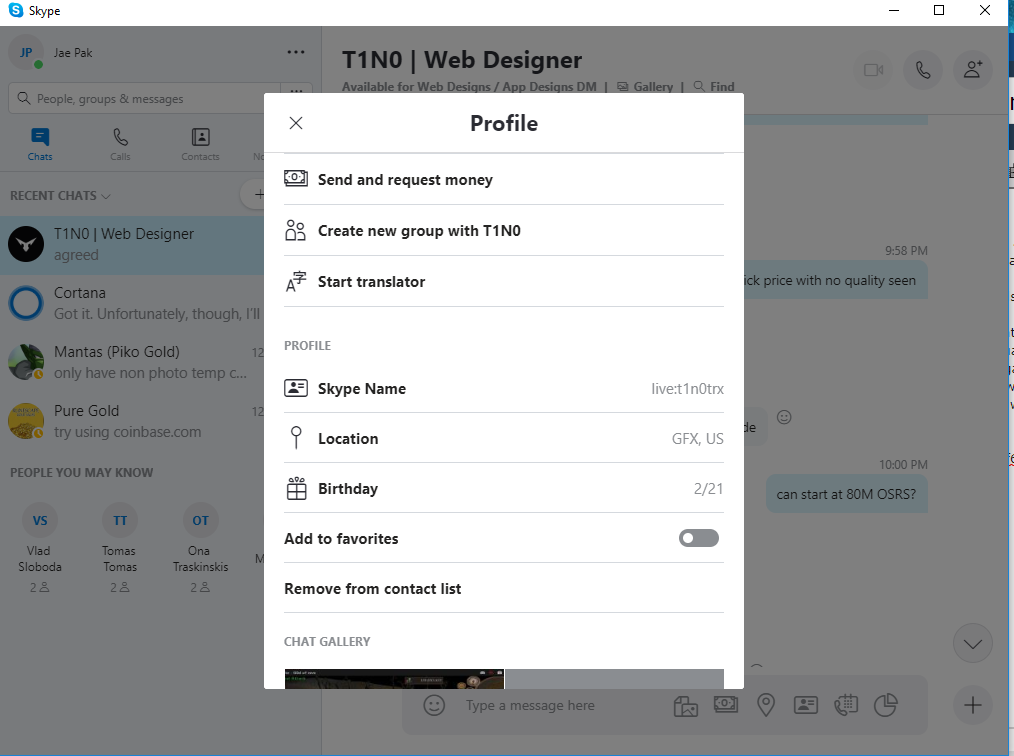Start an audio call

[x=923, y=70]
